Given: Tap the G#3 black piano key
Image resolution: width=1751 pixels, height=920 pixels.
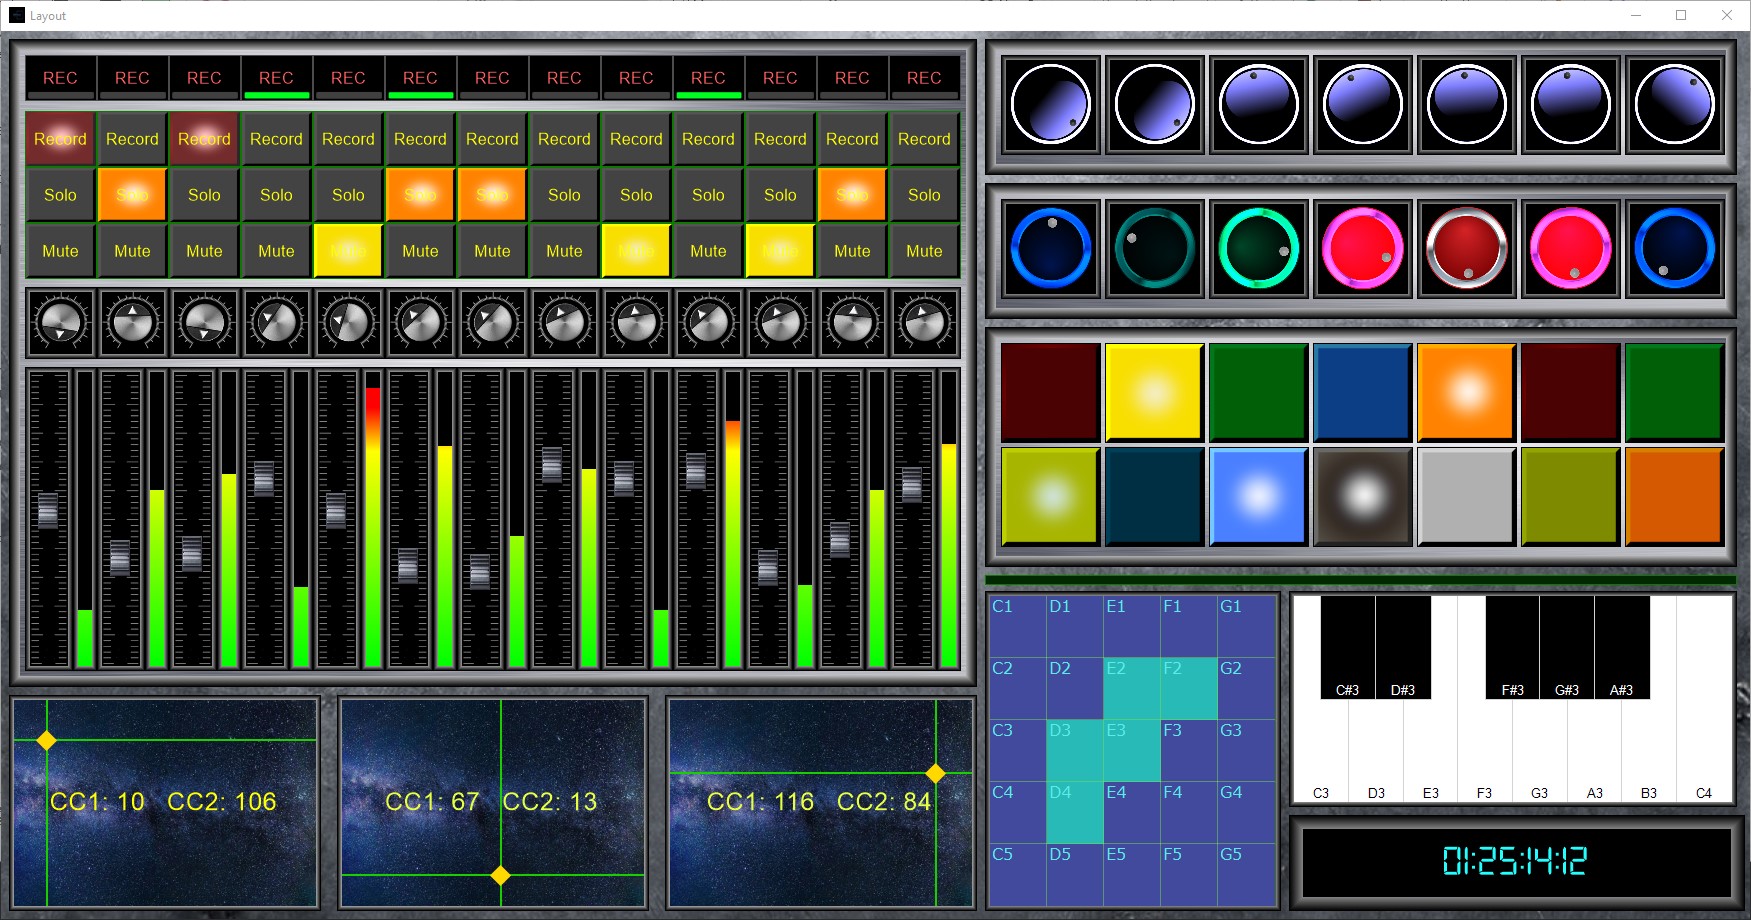Looking at the screenshot, I should (1567, 646).
